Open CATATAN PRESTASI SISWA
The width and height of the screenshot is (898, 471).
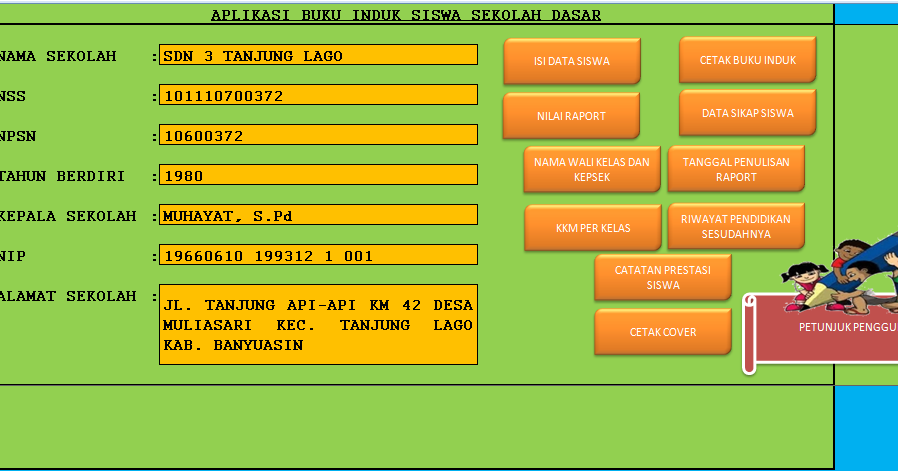663,277
